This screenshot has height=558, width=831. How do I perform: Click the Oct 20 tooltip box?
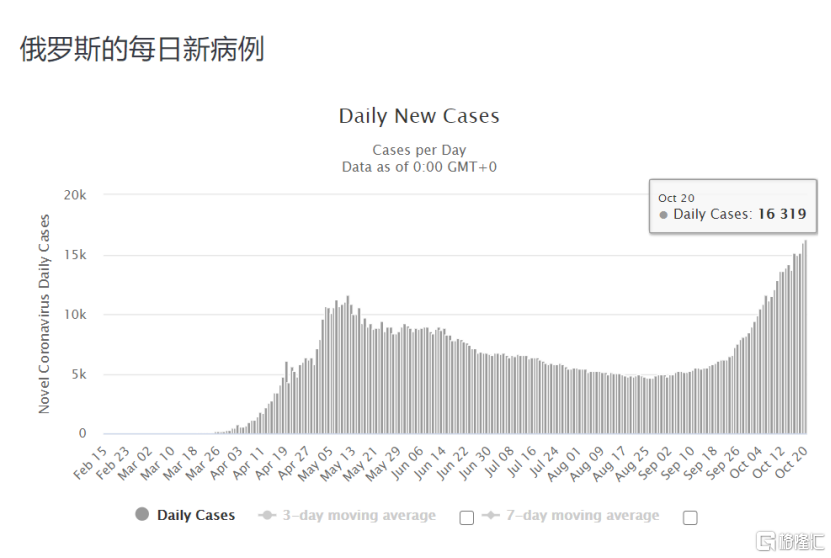click(x=732, y=206)
